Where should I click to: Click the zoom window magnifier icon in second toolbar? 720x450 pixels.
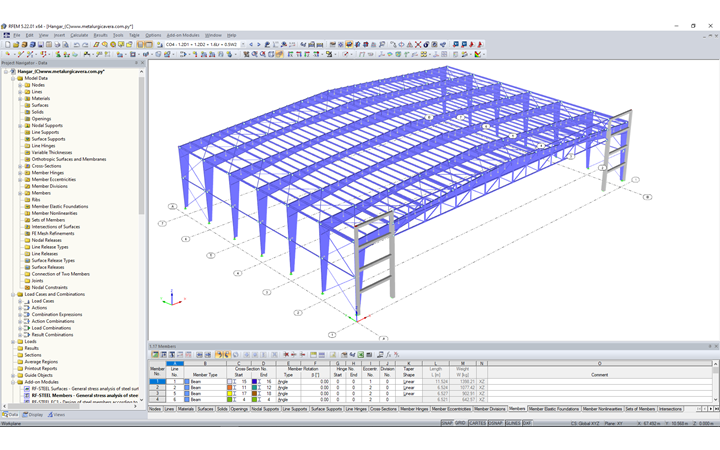(x=254, y=54)
